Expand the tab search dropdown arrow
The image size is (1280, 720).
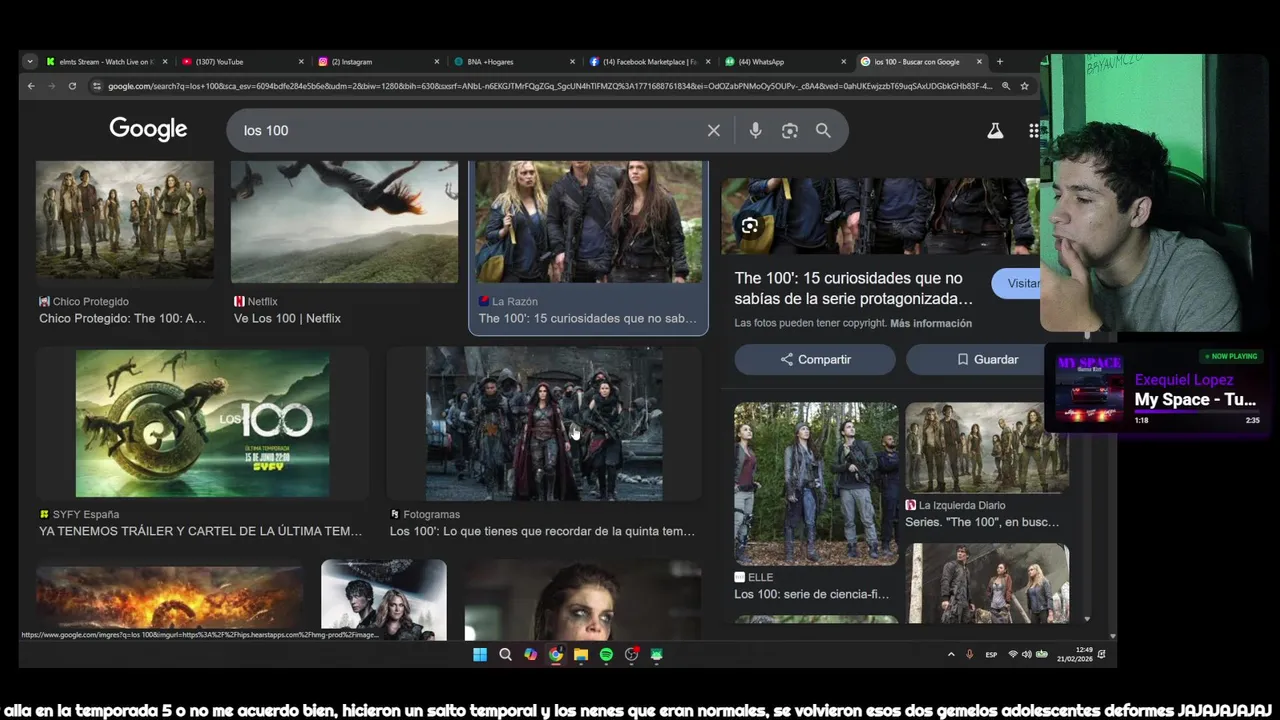30,62
